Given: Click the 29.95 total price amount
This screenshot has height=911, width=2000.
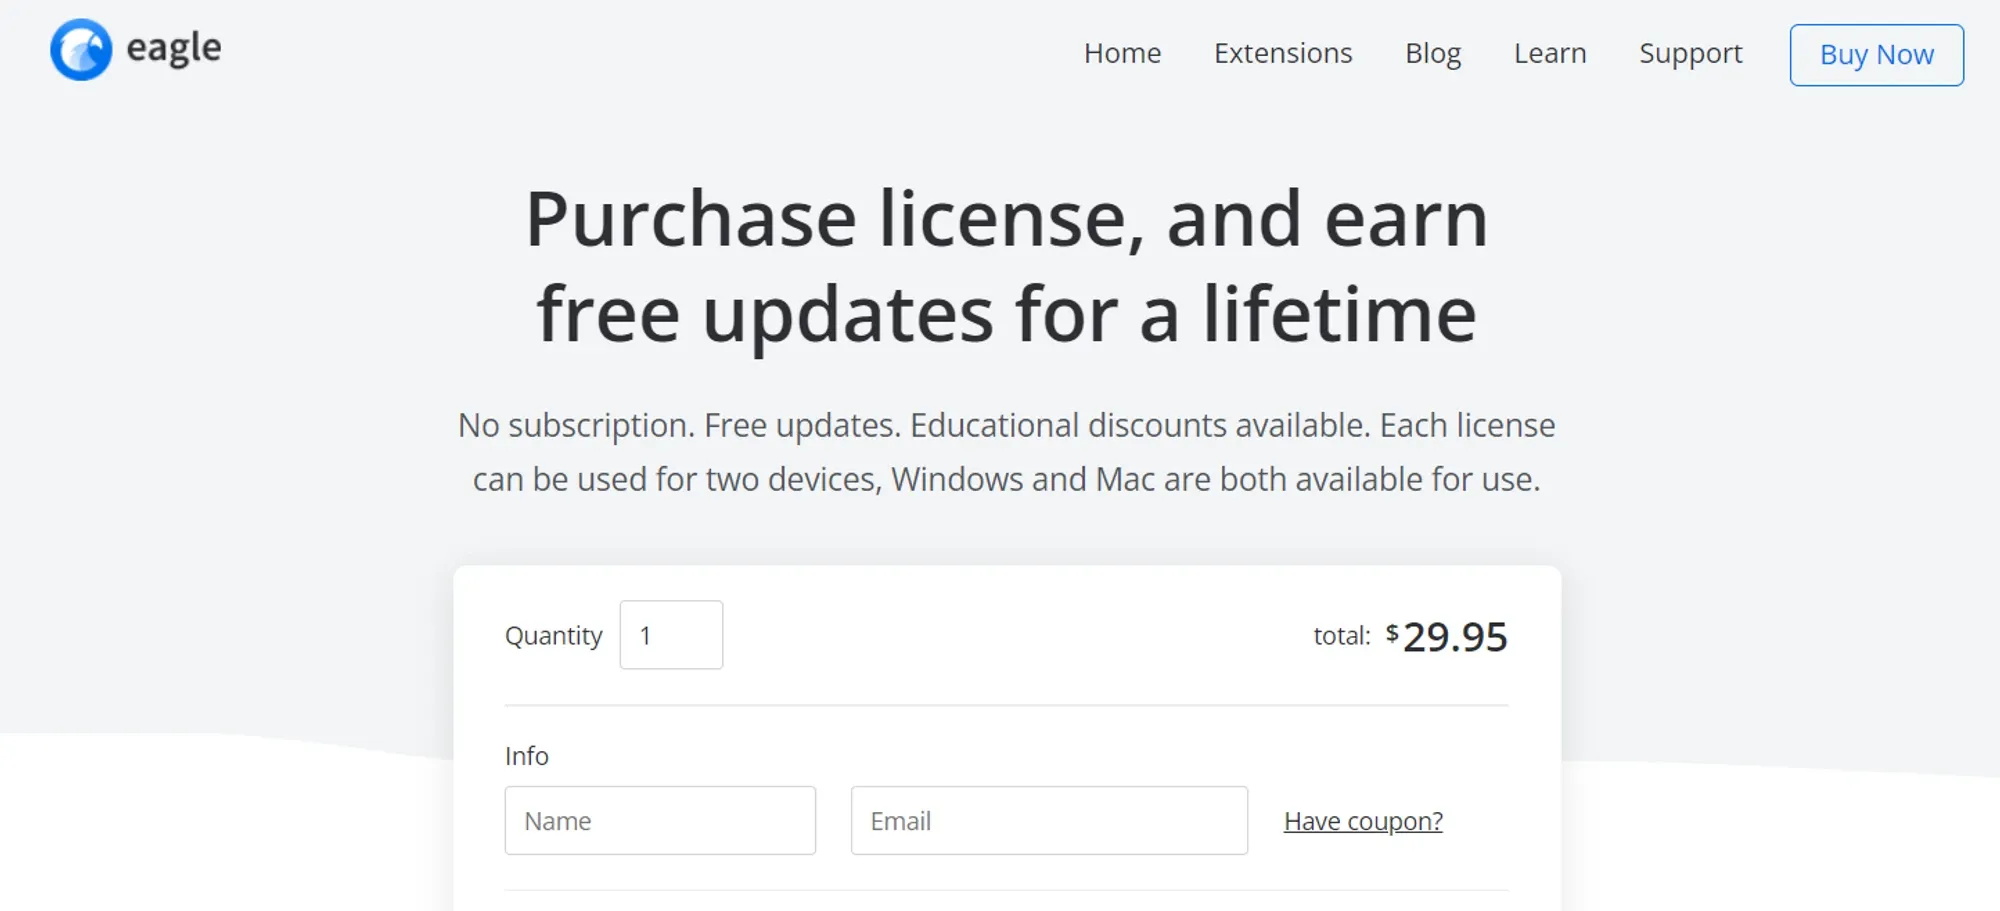Looking at the screenshot, I should pos(1455,637).
